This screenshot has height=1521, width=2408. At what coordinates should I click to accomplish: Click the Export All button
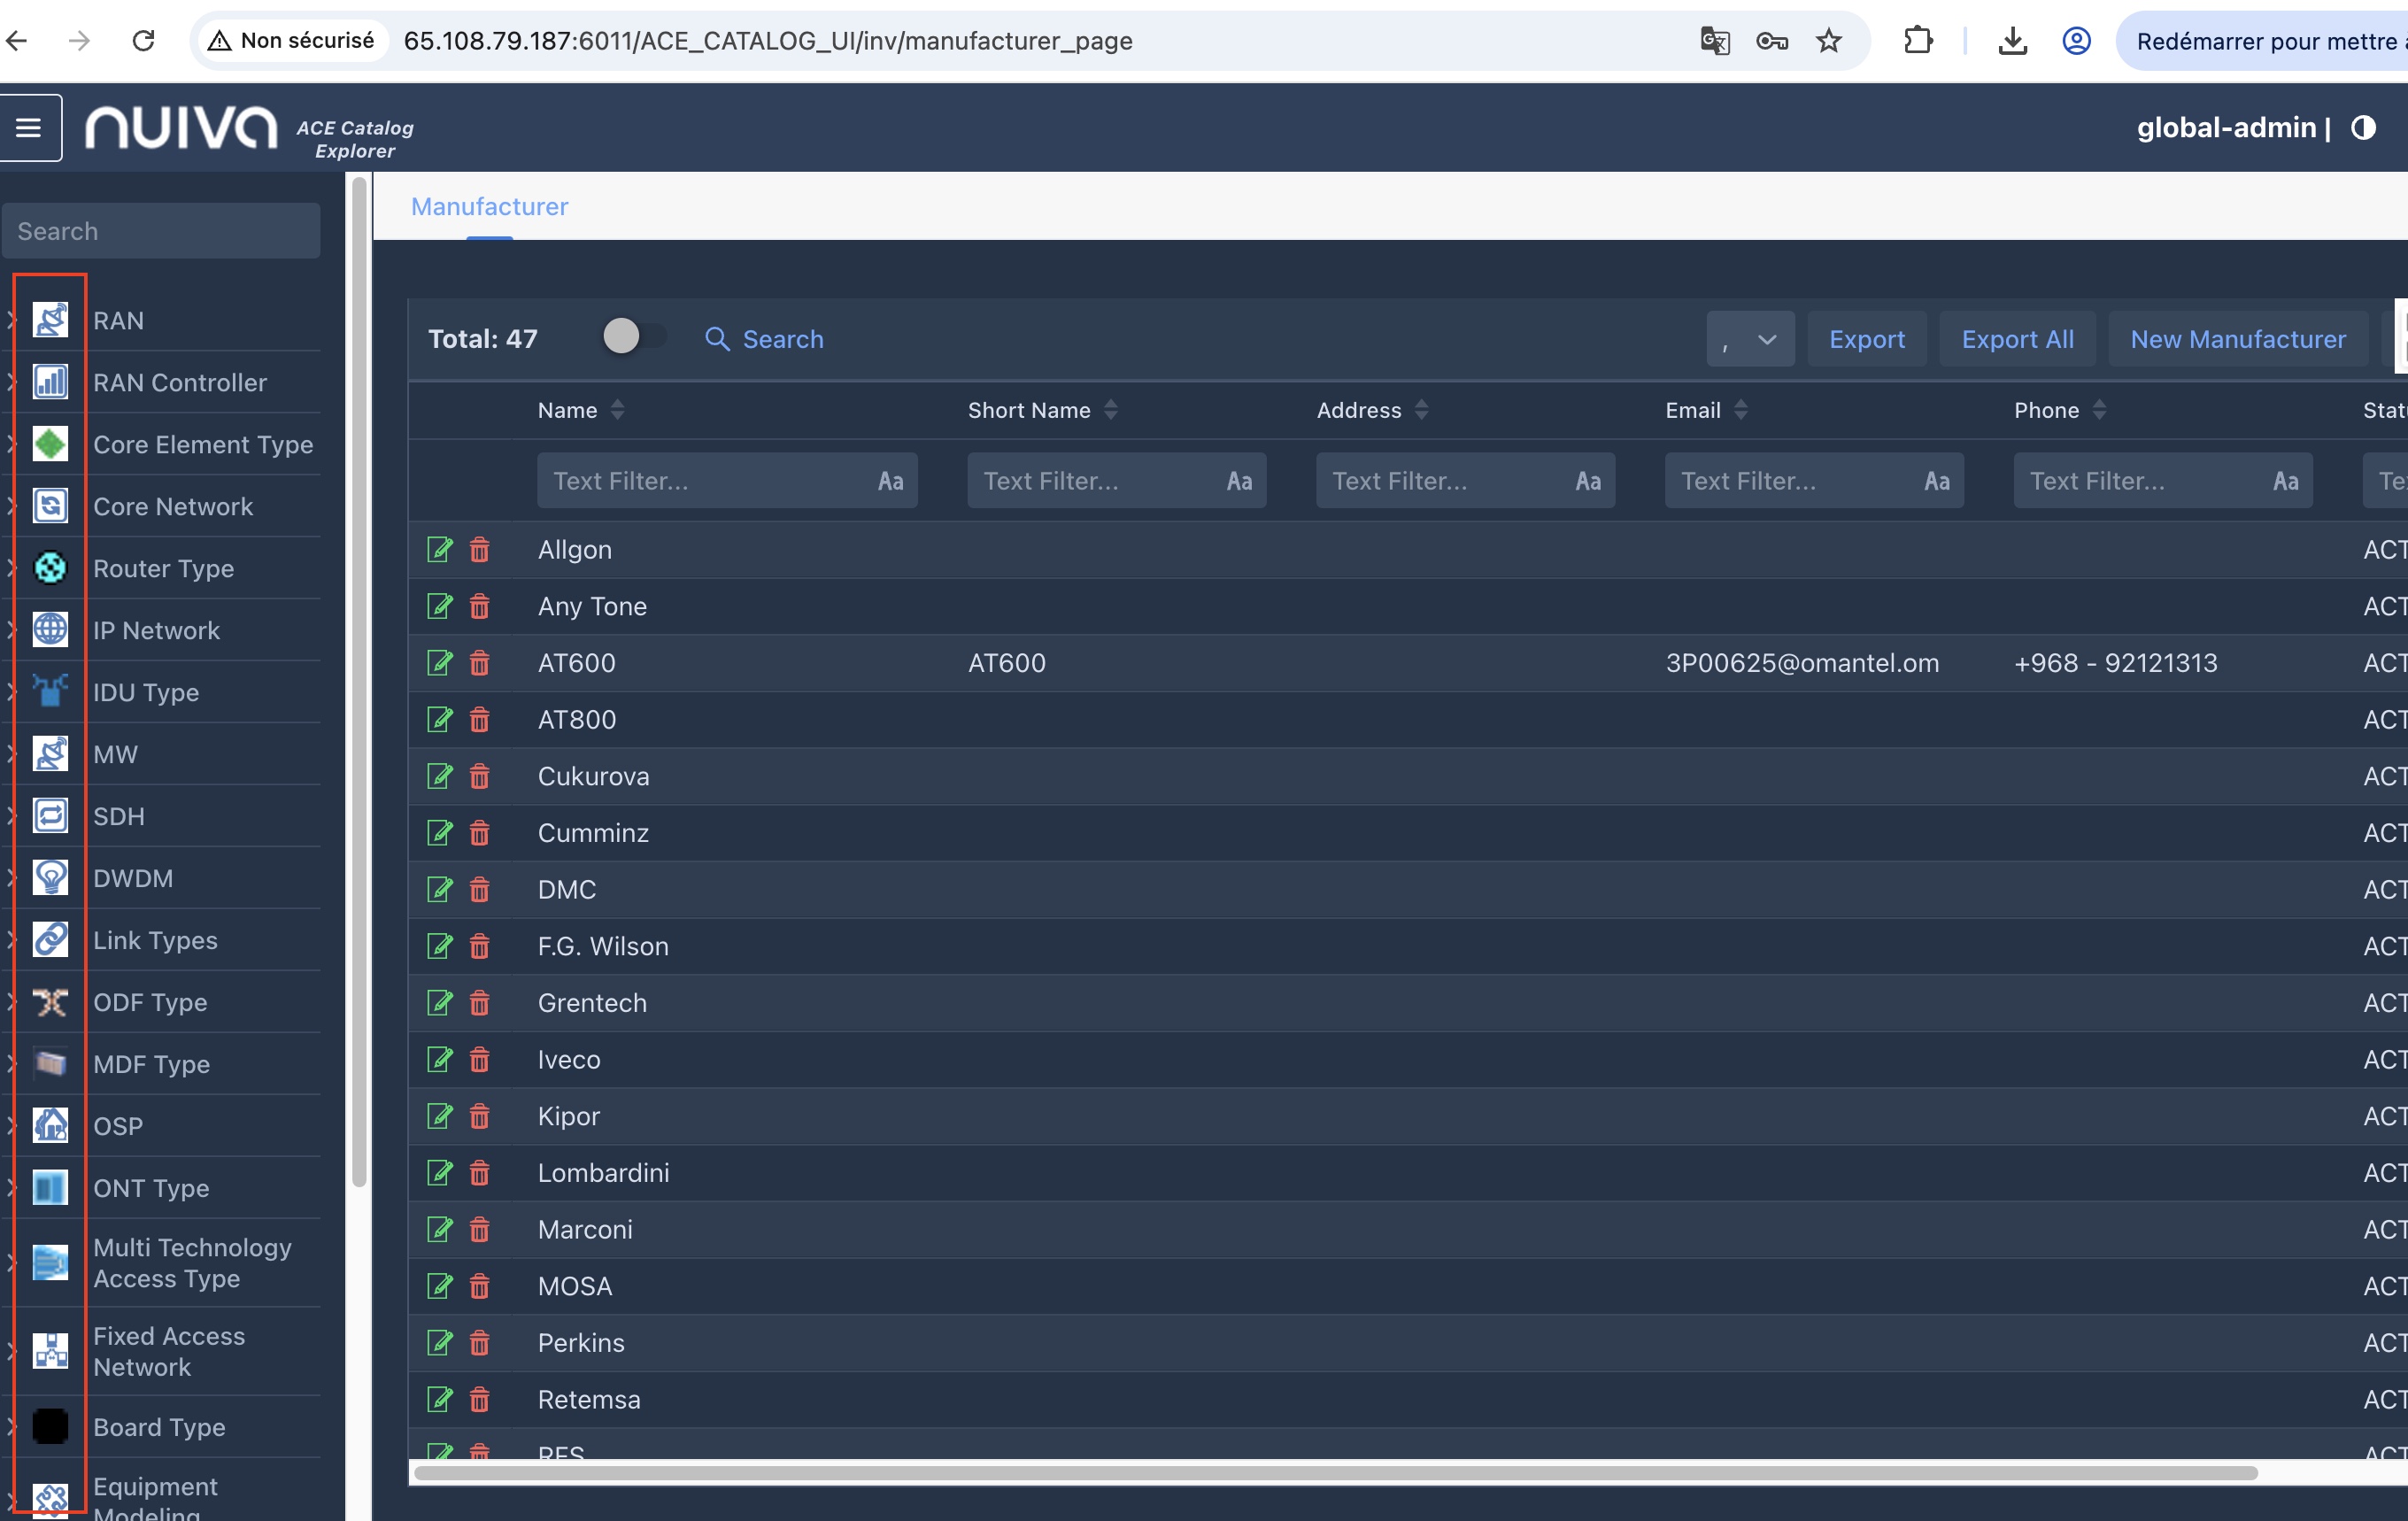(x=2017, y=339)
